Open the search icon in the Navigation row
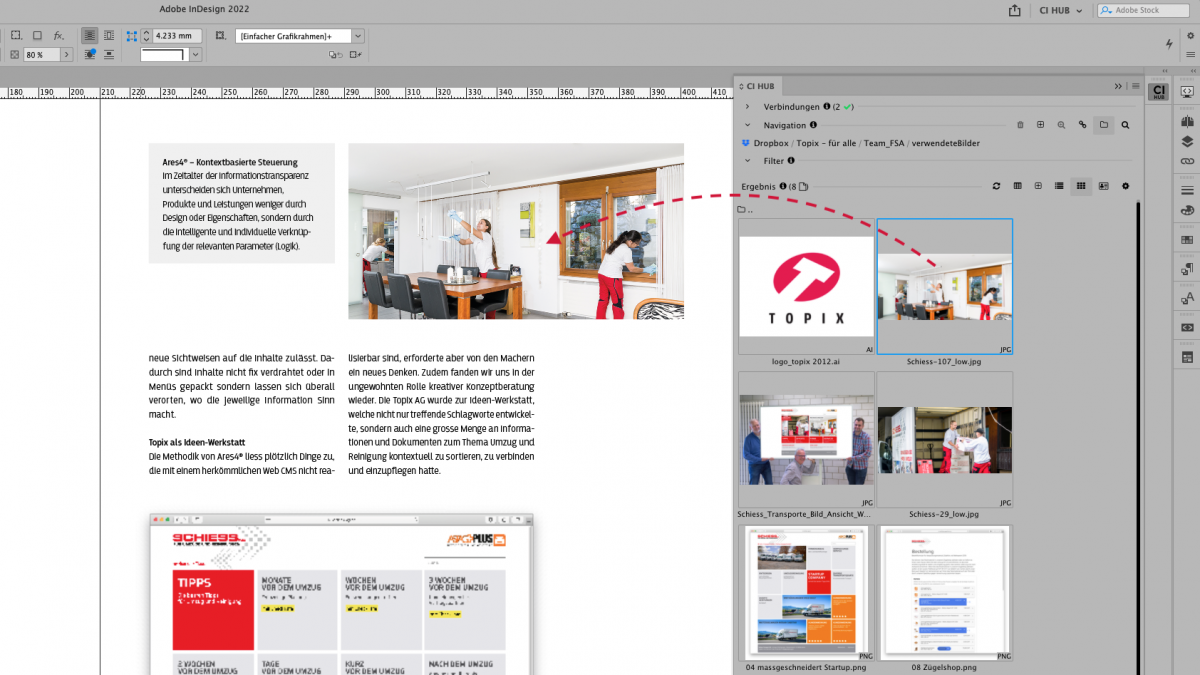1200x675 pixels. click(x=1126, y=124)
